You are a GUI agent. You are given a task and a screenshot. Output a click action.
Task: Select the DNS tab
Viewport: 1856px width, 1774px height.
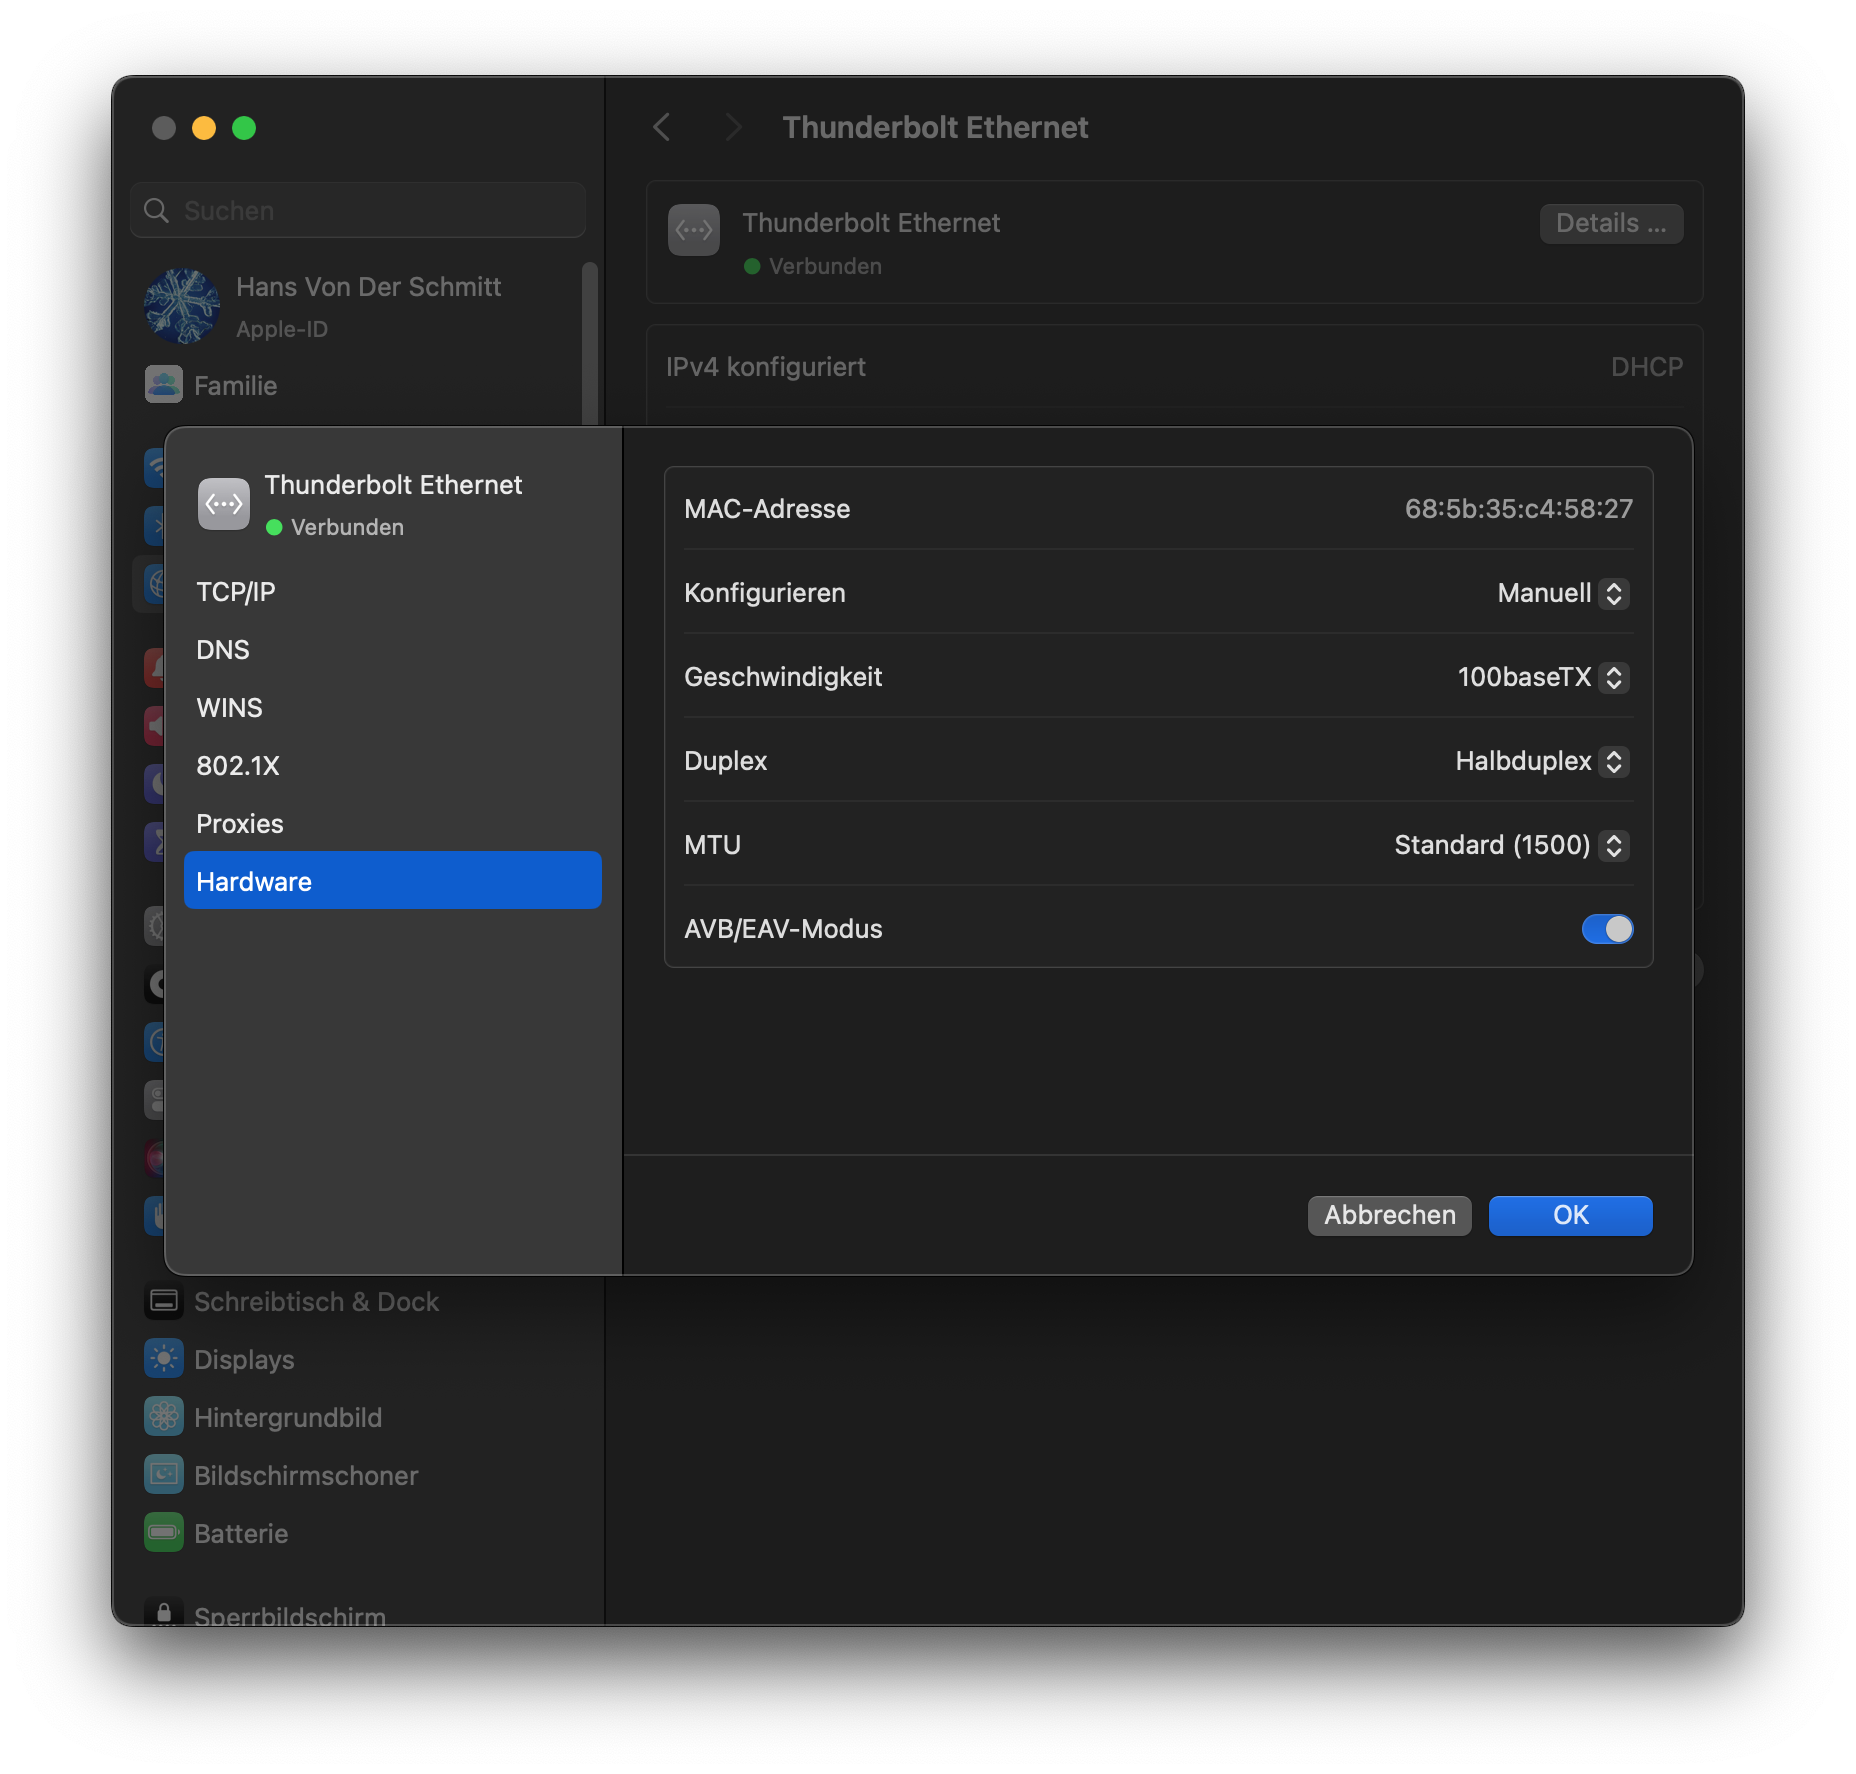pyautogui.click(x=223, y=650)
